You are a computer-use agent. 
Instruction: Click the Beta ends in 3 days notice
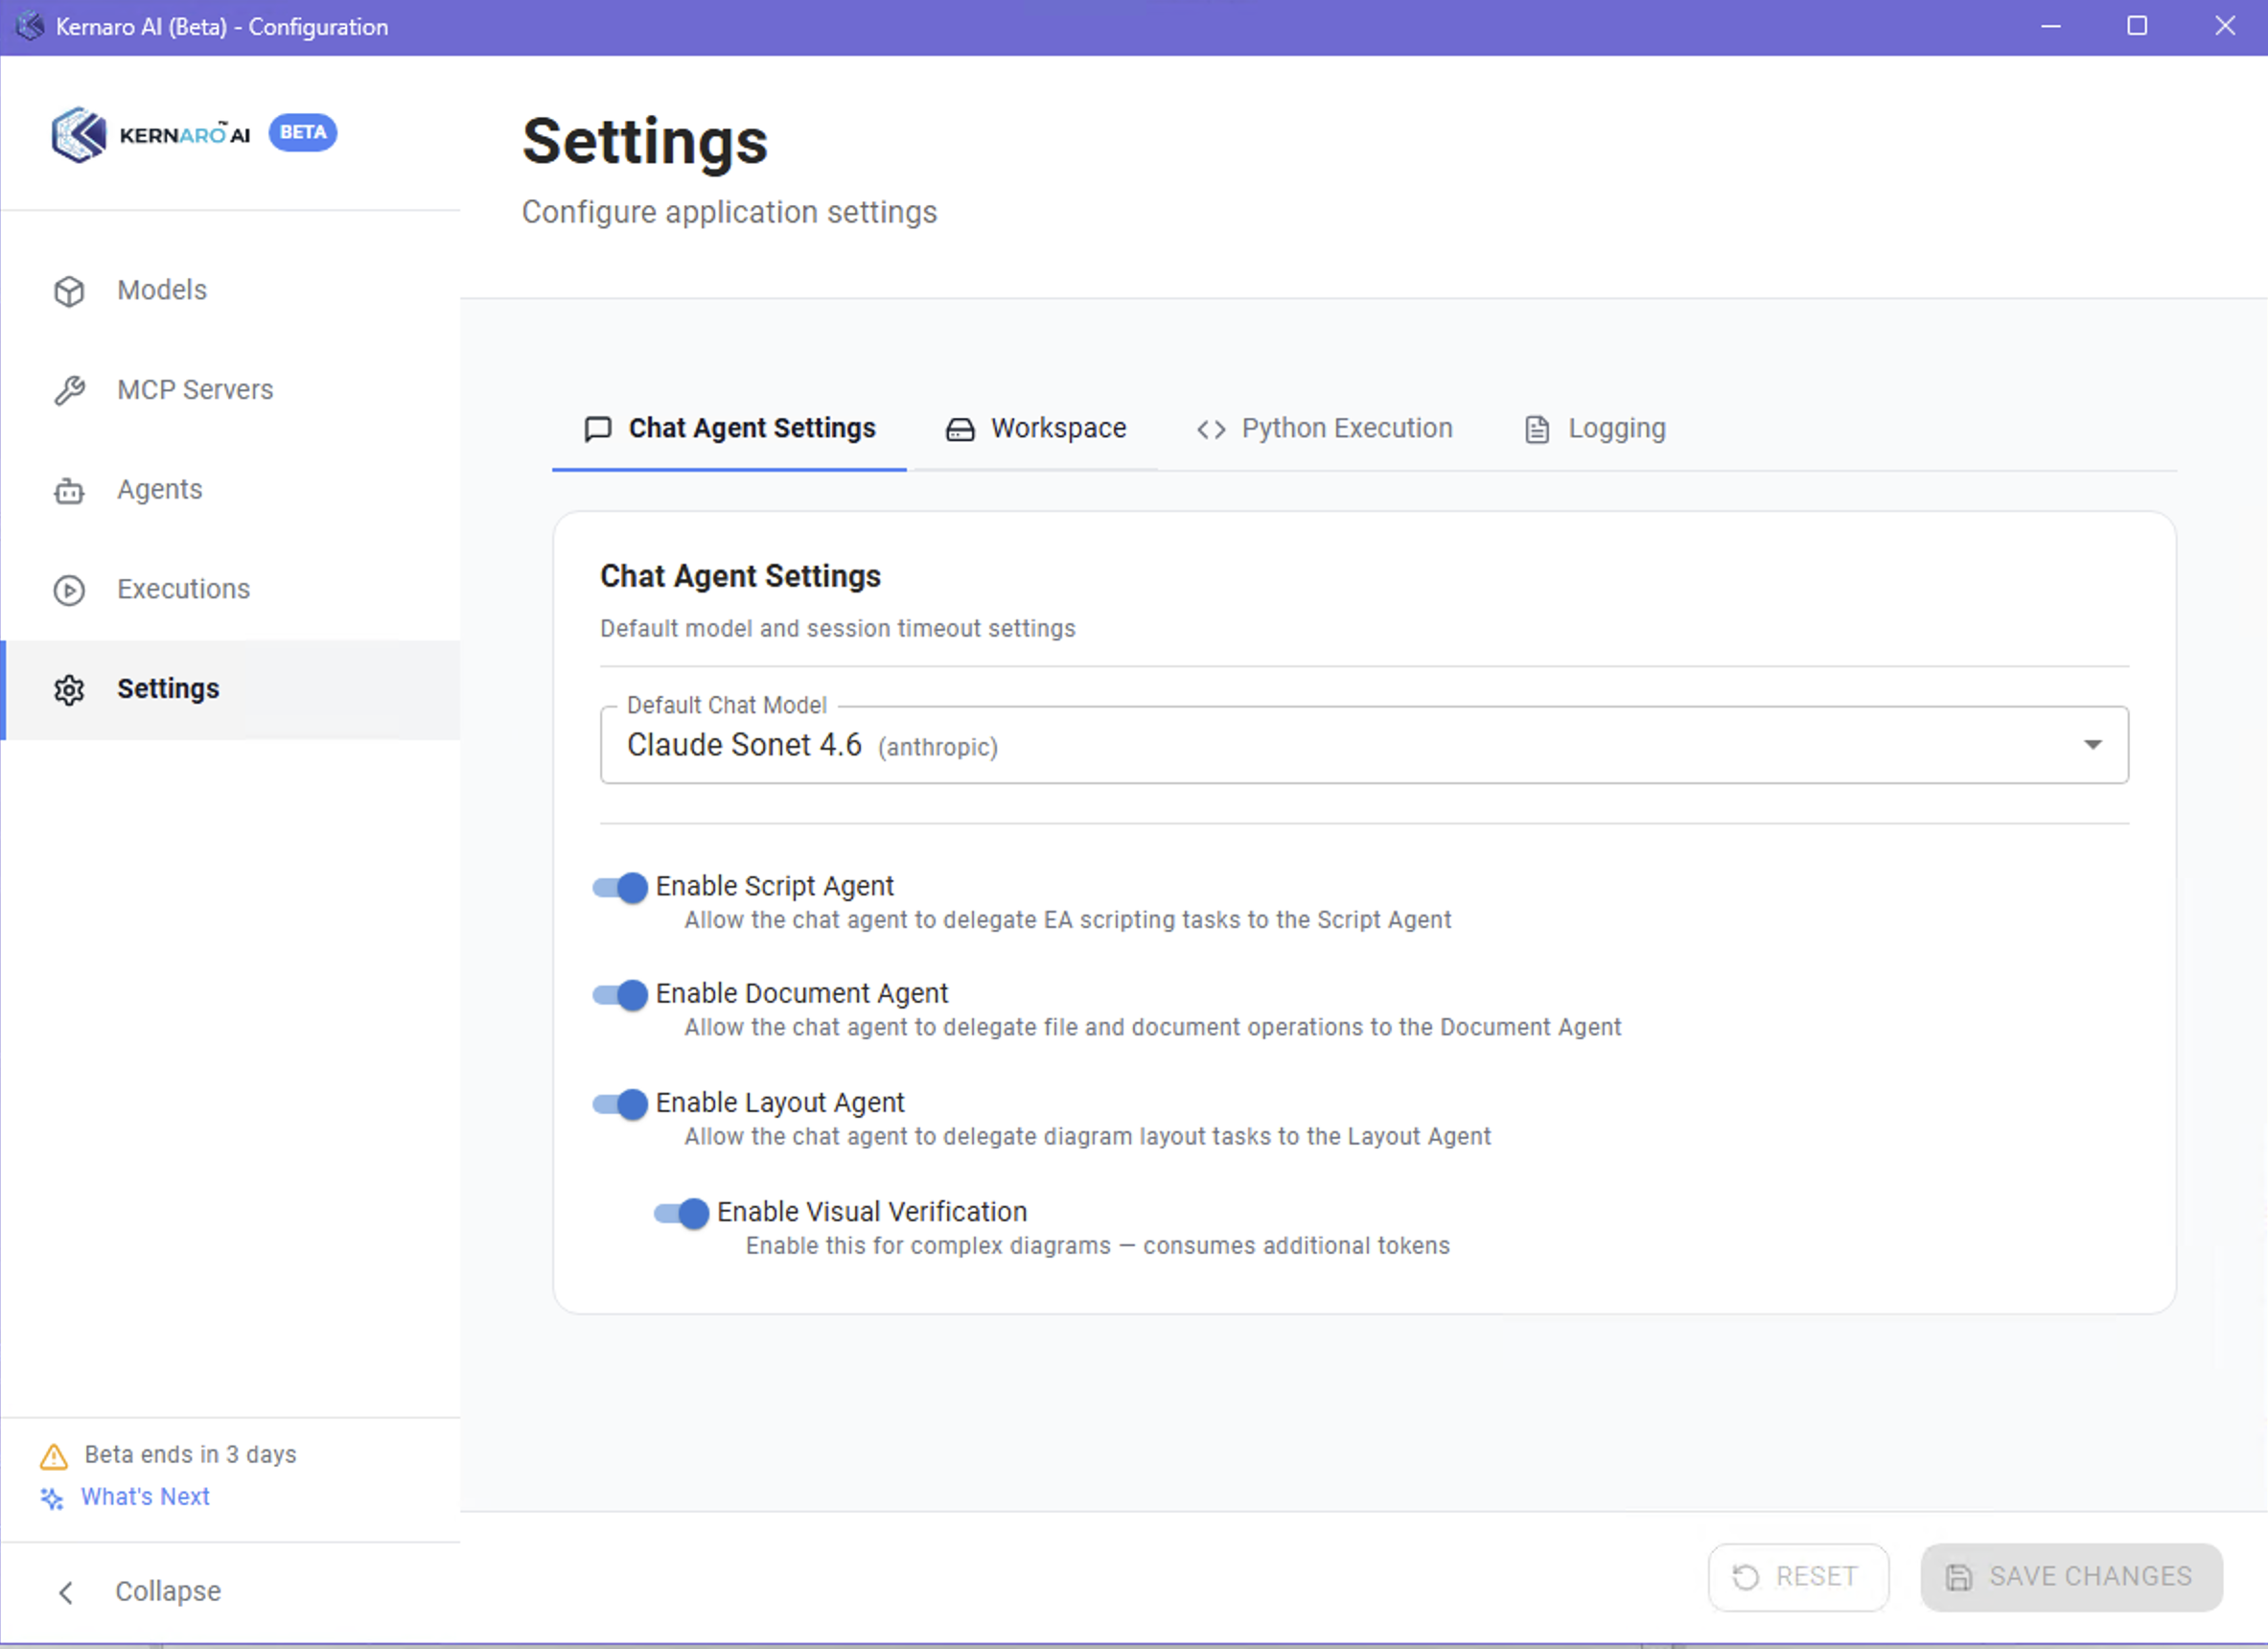190,1455
